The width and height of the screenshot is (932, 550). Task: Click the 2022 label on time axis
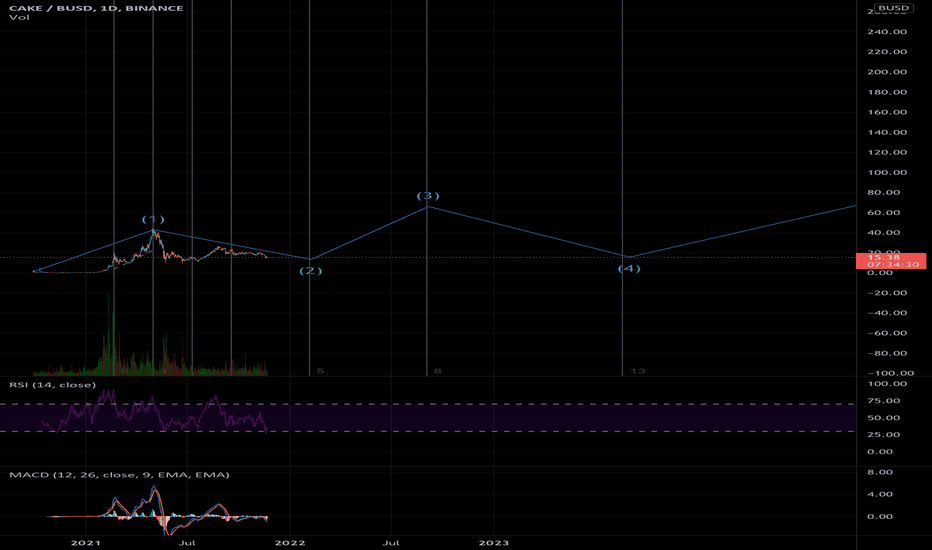(290, 543)
